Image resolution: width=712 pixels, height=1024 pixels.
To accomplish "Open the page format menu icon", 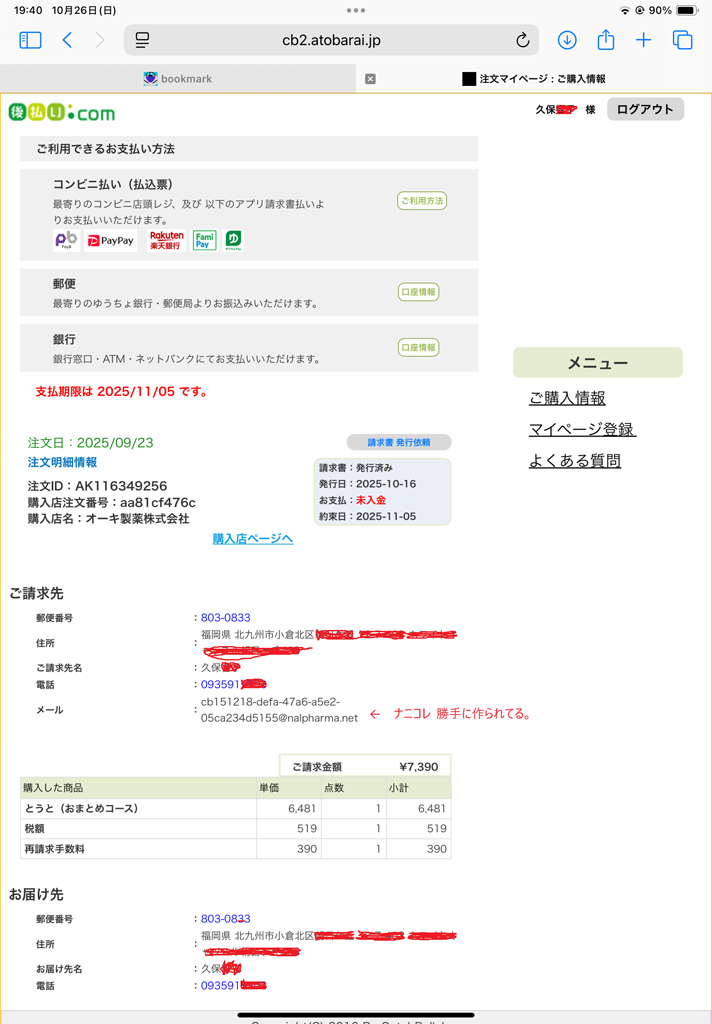I will 142,40.
